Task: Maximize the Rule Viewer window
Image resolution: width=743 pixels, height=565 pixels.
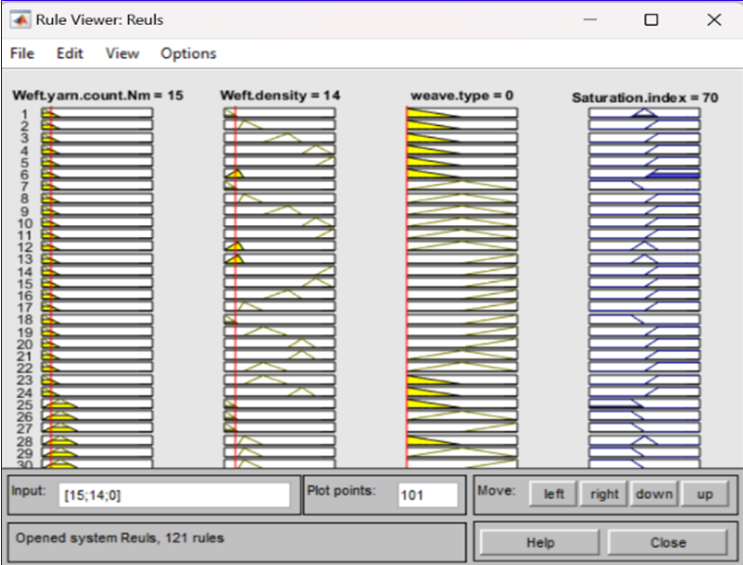Action: point(651,19)
